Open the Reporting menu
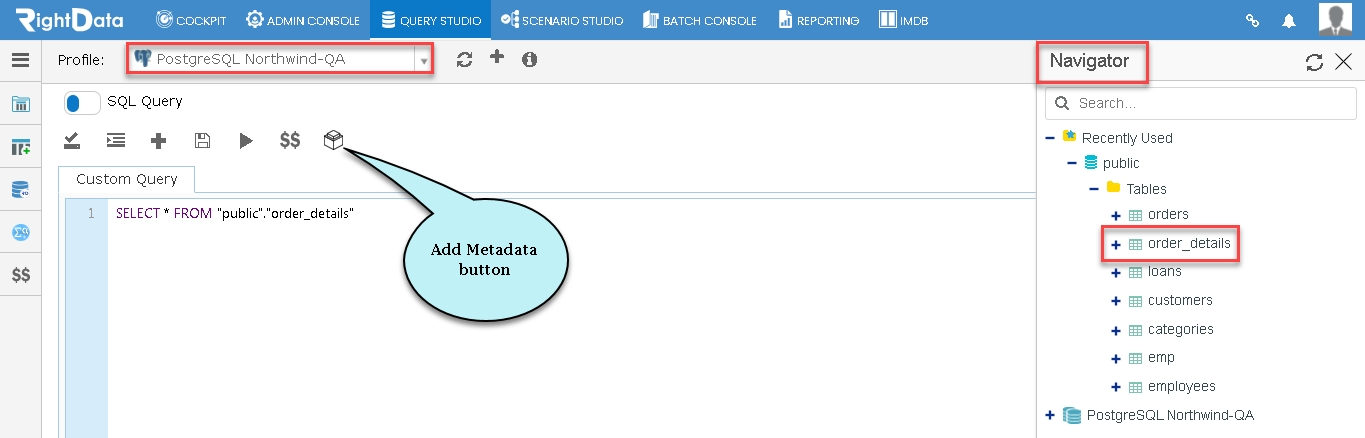 coord(818,20)
